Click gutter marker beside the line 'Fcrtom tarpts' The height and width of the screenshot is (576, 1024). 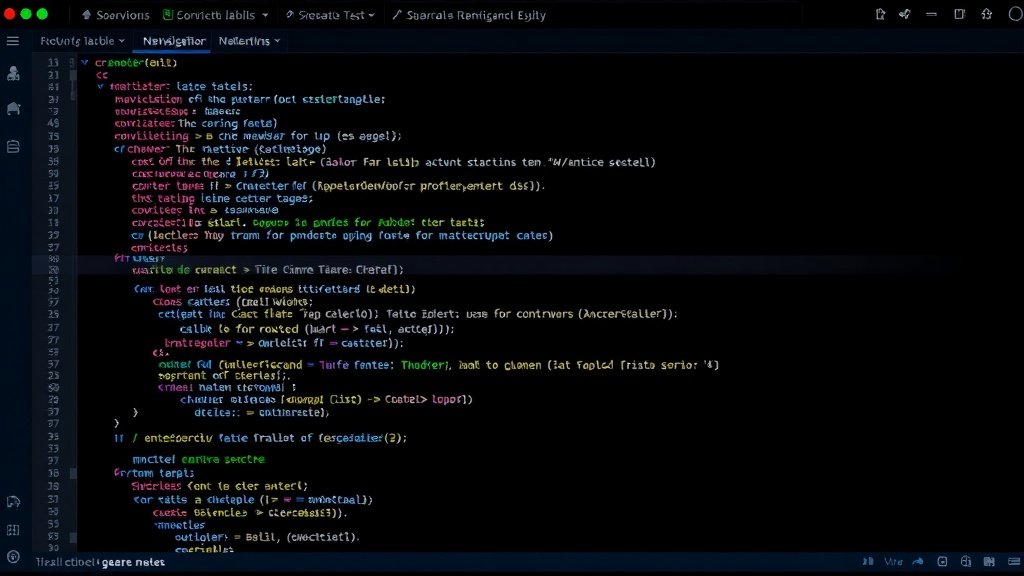coord(73,473)
